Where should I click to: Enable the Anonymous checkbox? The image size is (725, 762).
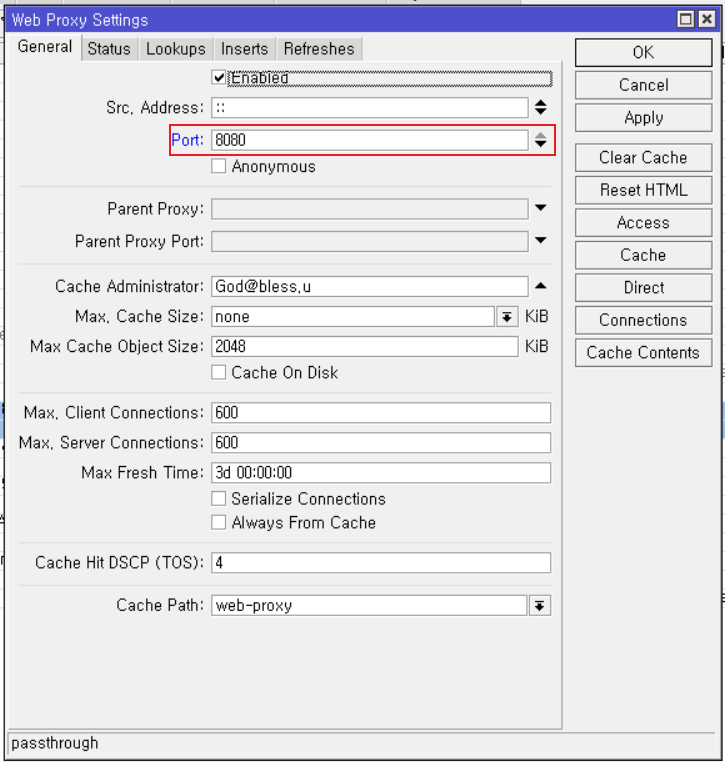[219, 166]
